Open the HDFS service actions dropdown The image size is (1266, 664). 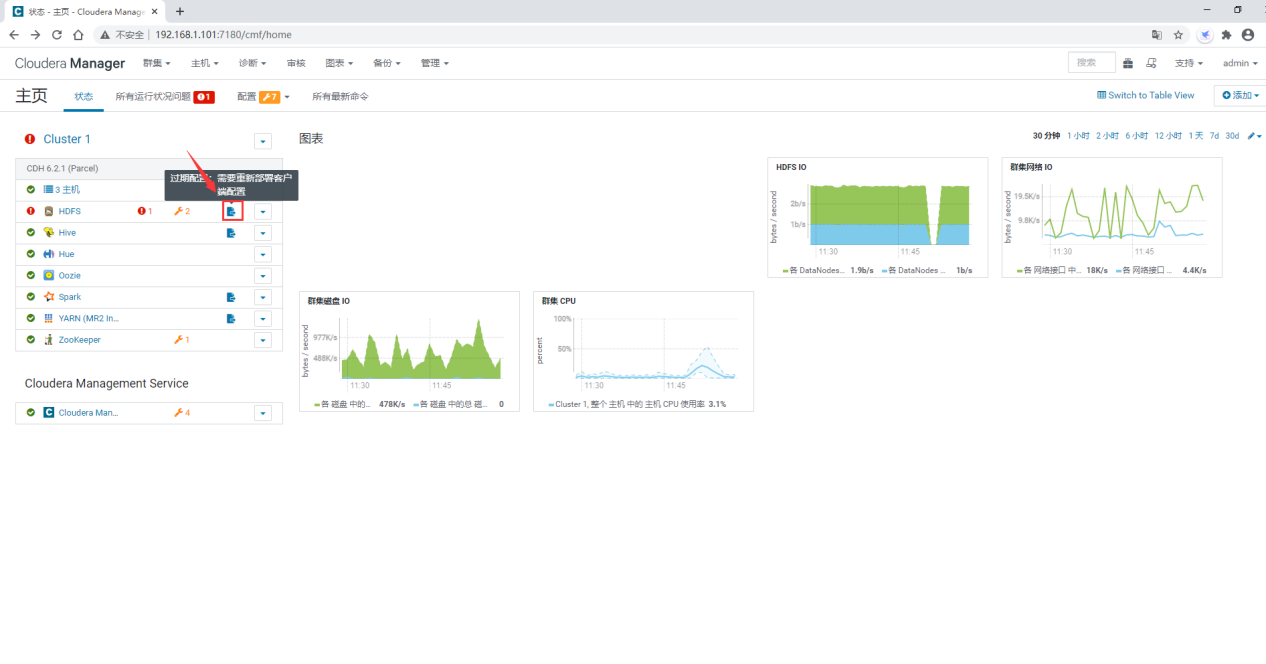tap(262, 211)
